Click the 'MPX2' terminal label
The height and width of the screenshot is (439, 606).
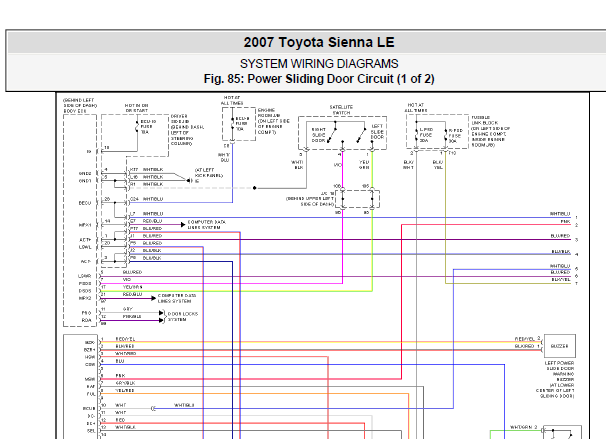click(x=85, y=298)
